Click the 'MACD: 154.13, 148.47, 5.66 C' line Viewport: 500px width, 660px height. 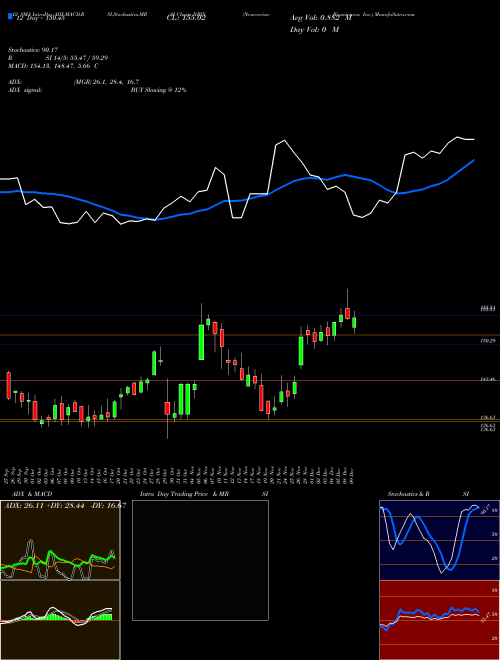53,66
